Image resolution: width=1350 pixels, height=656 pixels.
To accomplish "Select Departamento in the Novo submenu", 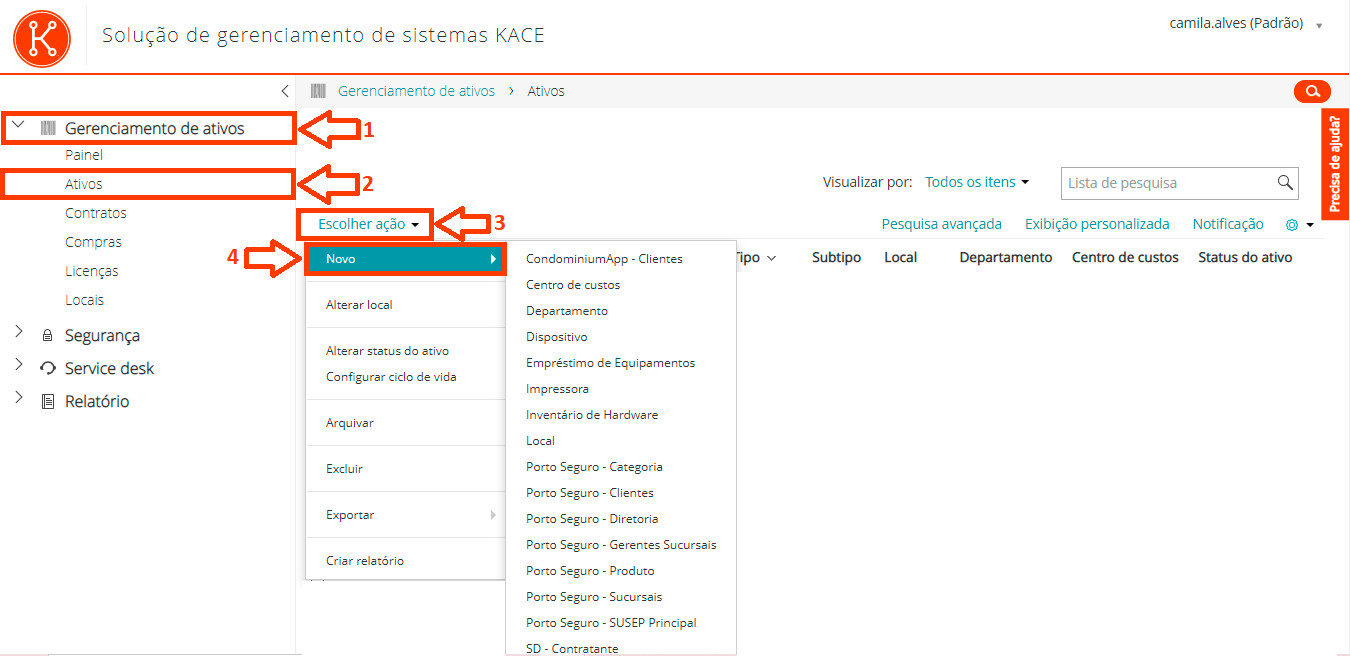I will pyautogui.click(x=567, y=311).
